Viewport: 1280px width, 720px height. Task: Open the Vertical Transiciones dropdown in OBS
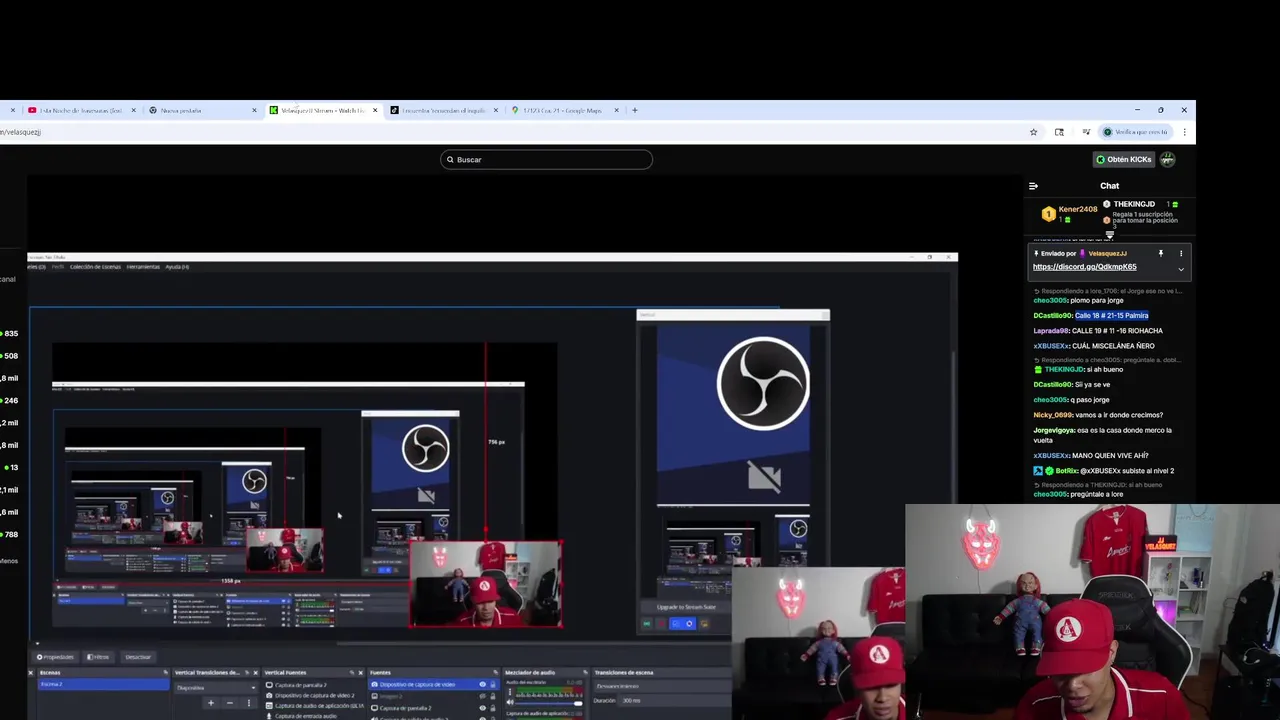coord(216,688)
